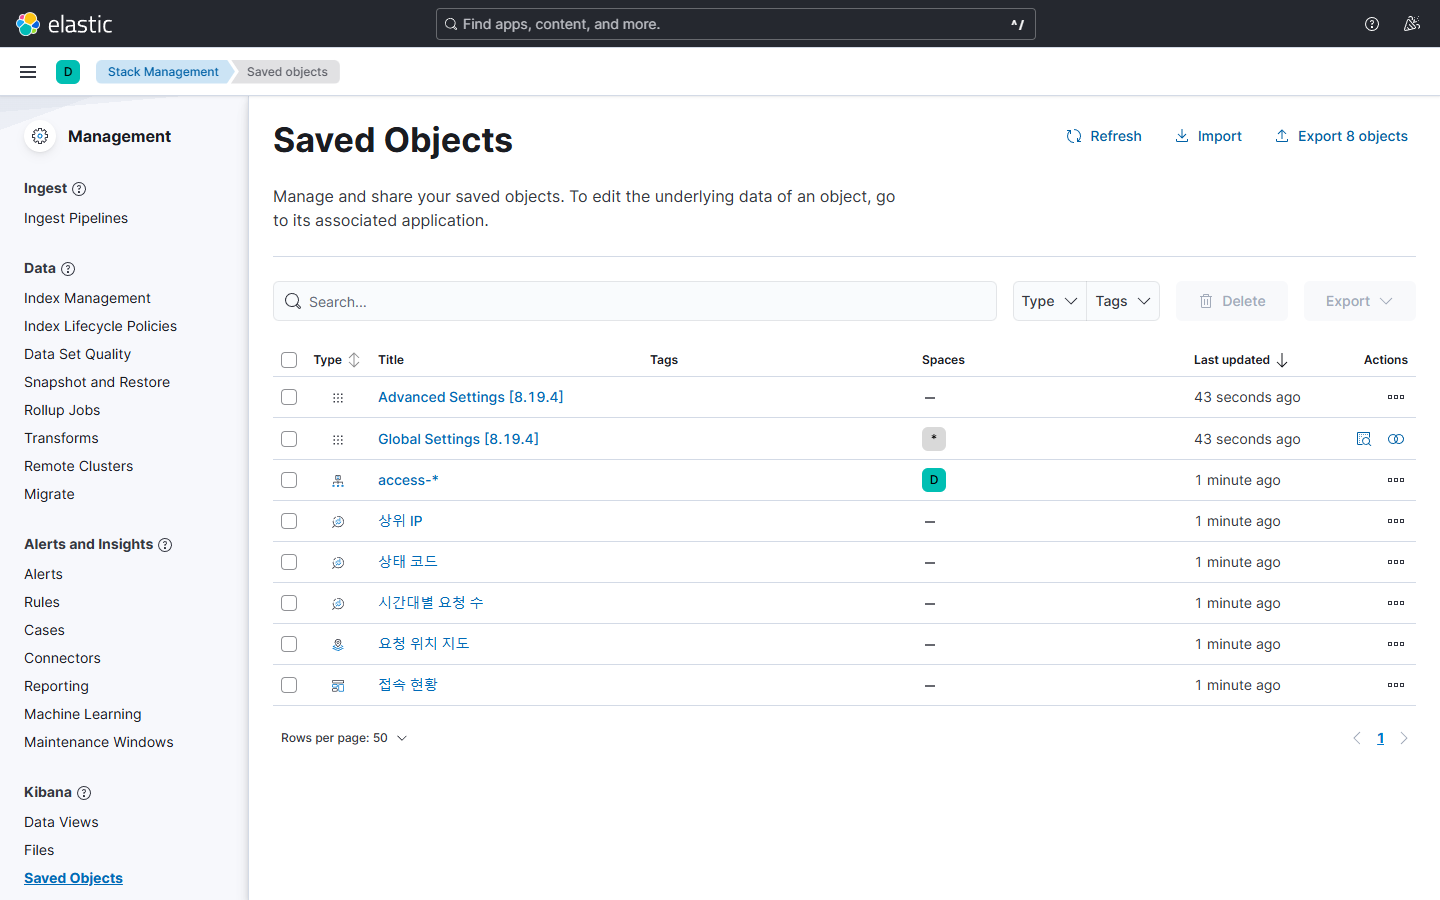This screenshot has height=900, width=1440.
Task: Click the global Find apps search bar
Action: [x=736, y=24]
